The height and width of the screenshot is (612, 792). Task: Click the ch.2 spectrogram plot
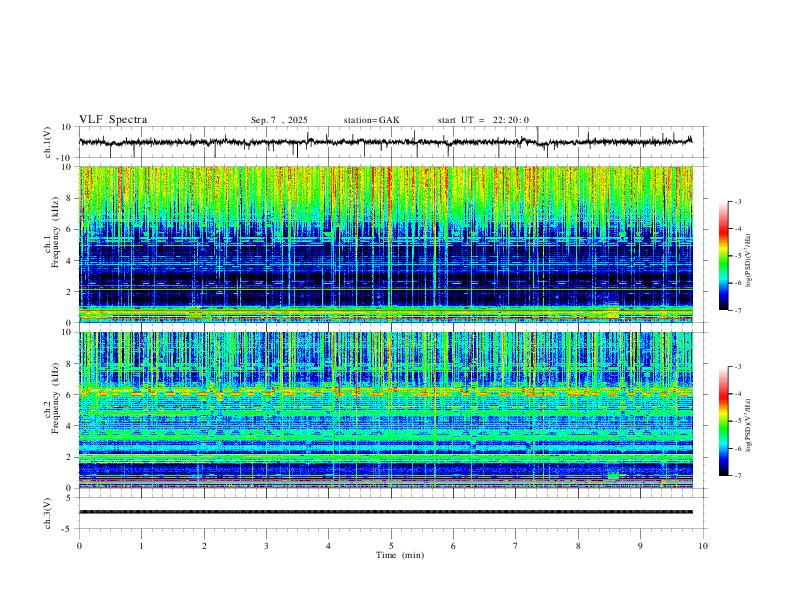pyautogui.click(x=385, y=410)
